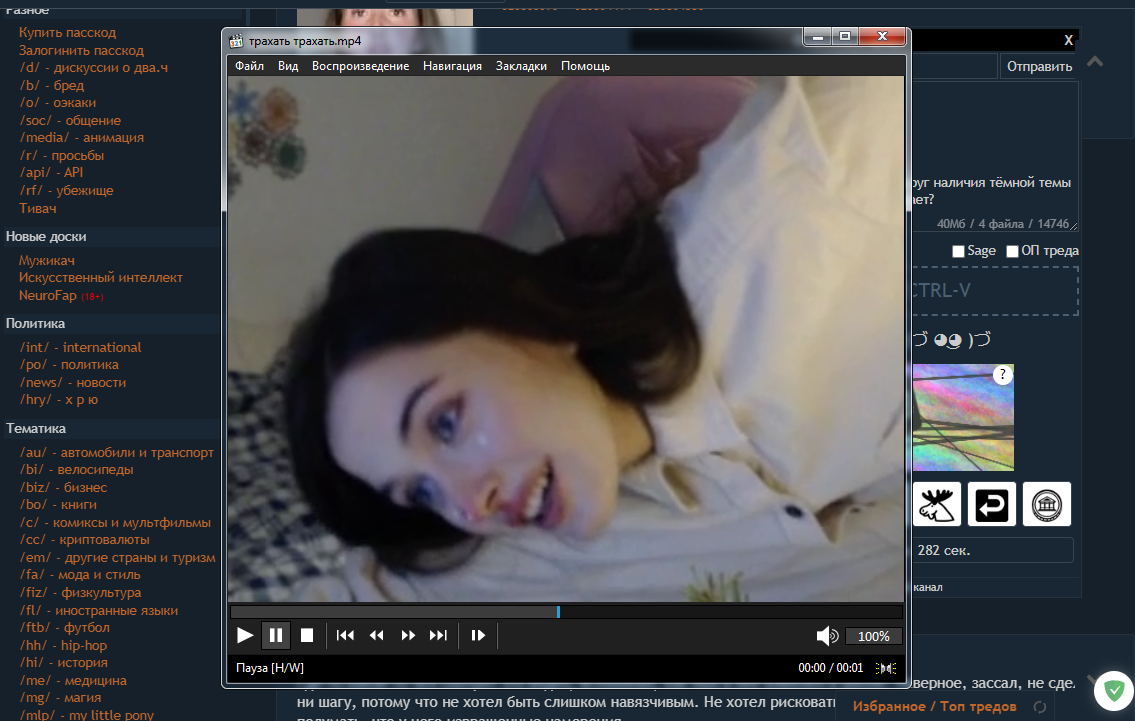Click the Отправить button
Screen dimensions: 1135x721
[1039, 67]
